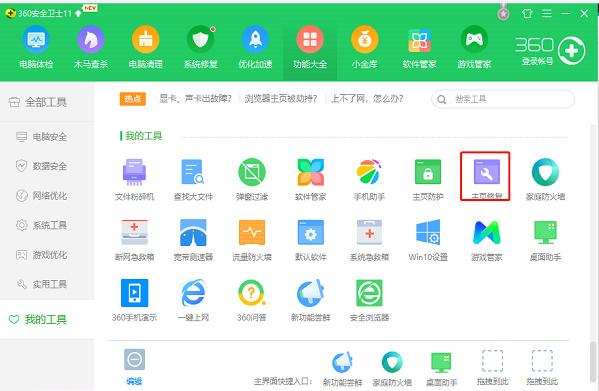Click the first 拖拽到此 empty slot
The width and height of the screenshot is (599, 391).
click(x=492, y=368)
